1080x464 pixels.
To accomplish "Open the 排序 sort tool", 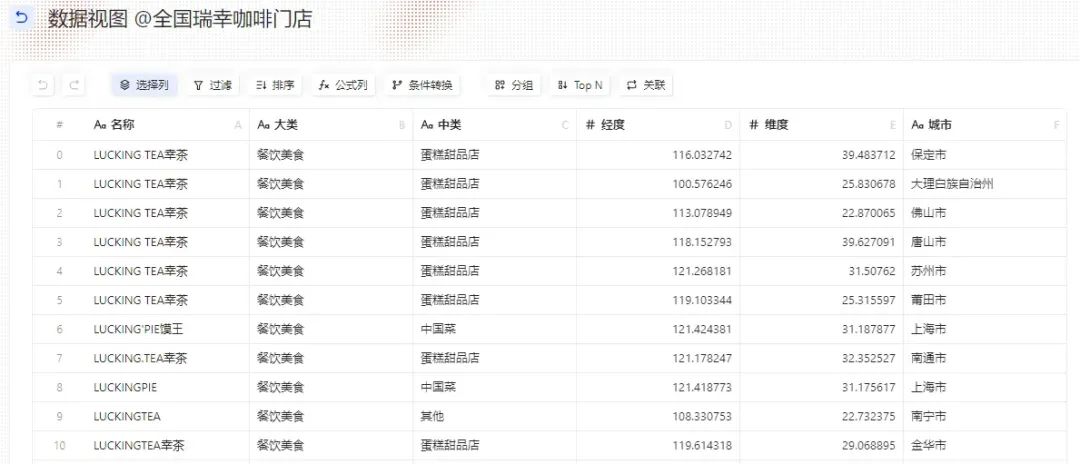I will [275, 85].
